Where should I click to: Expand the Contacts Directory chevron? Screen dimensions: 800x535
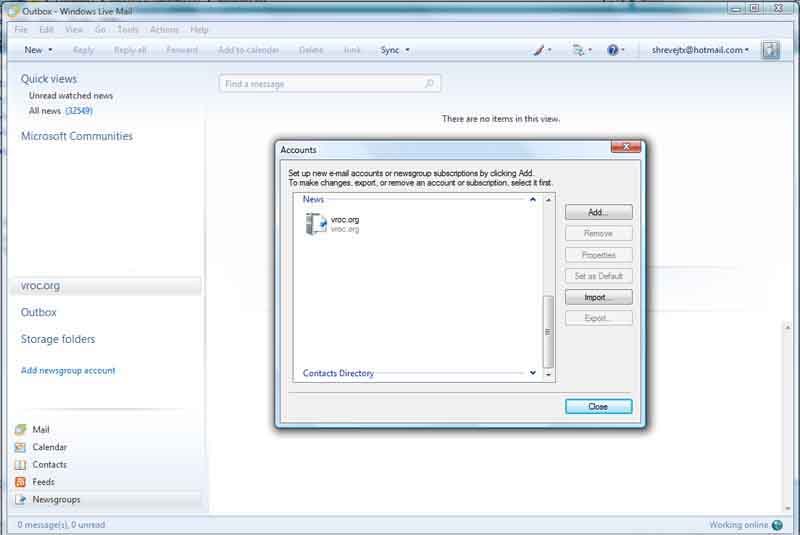coord(533,373)
